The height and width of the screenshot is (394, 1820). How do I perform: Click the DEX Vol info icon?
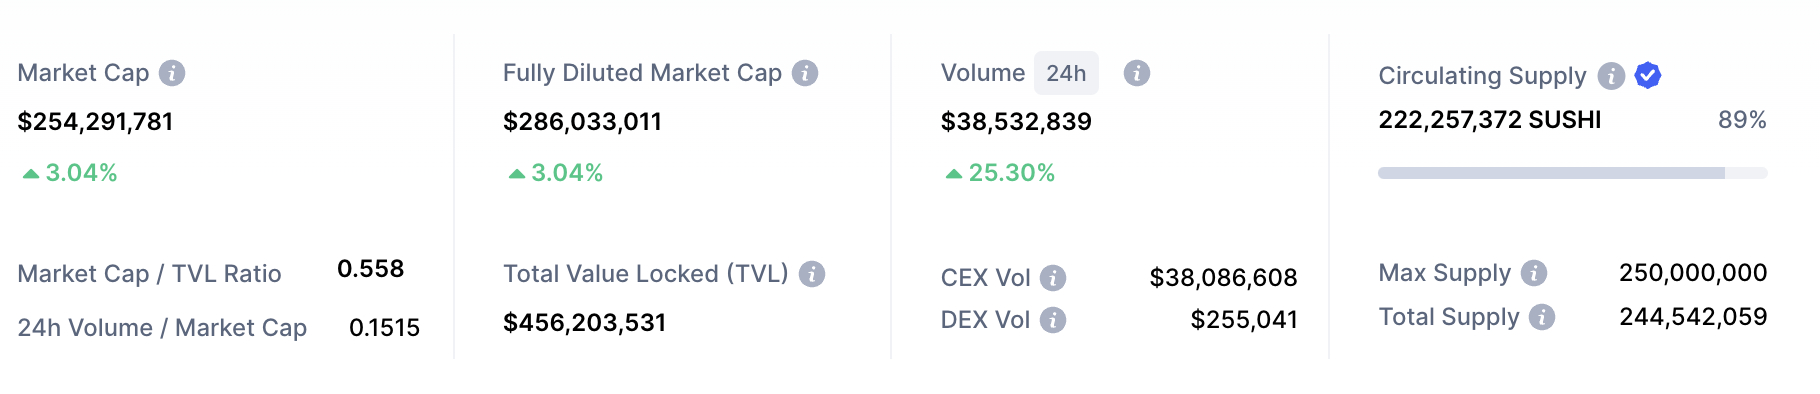1053,320
